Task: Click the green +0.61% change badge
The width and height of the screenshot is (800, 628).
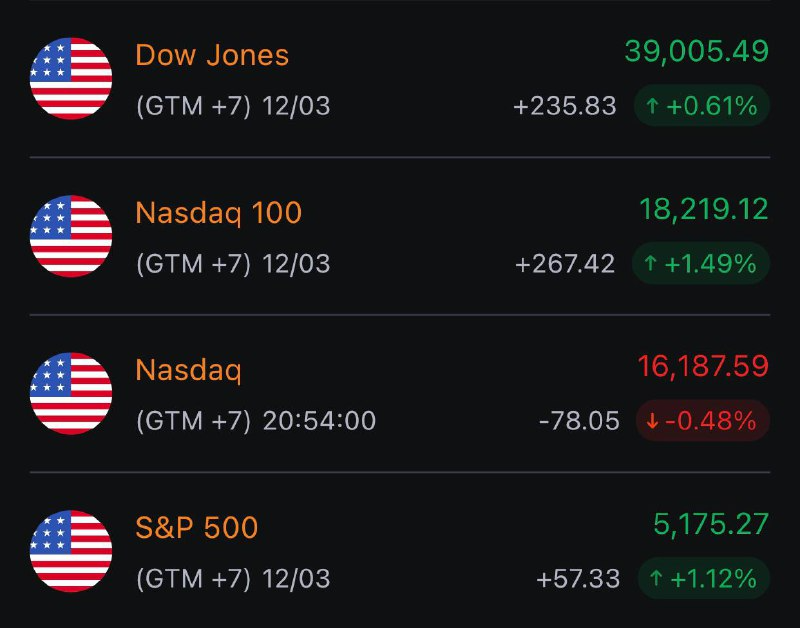Action: 702,106
